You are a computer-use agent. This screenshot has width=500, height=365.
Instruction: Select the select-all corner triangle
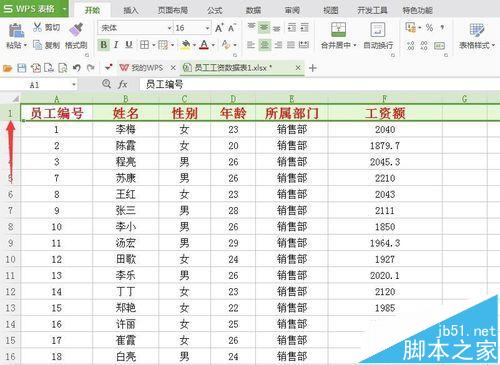(x=15, y=99)
